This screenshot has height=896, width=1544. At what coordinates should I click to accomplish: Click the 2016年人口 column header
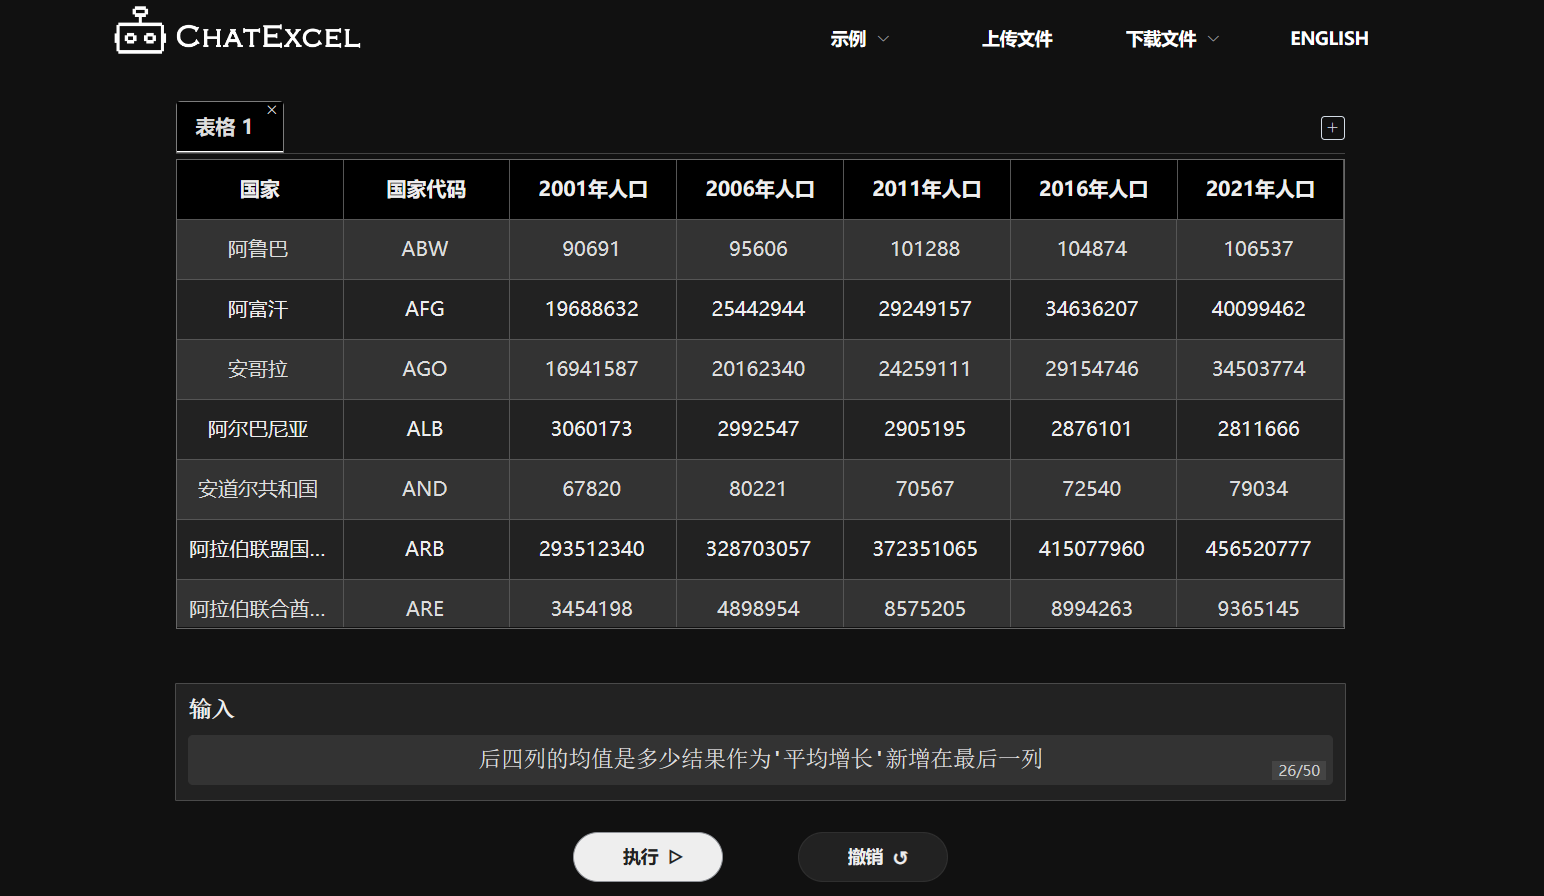click(1094, 189)
